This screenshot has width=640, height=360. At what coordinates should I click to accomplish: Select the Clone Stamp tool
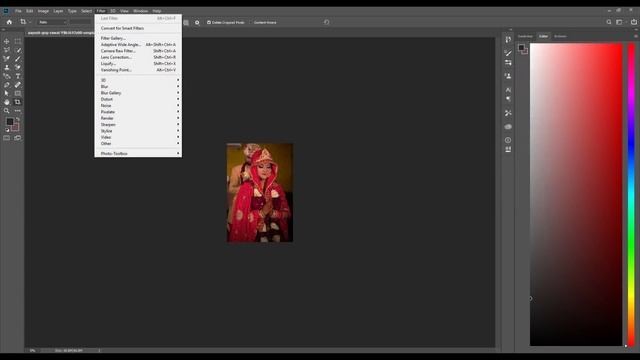(7, 67)
